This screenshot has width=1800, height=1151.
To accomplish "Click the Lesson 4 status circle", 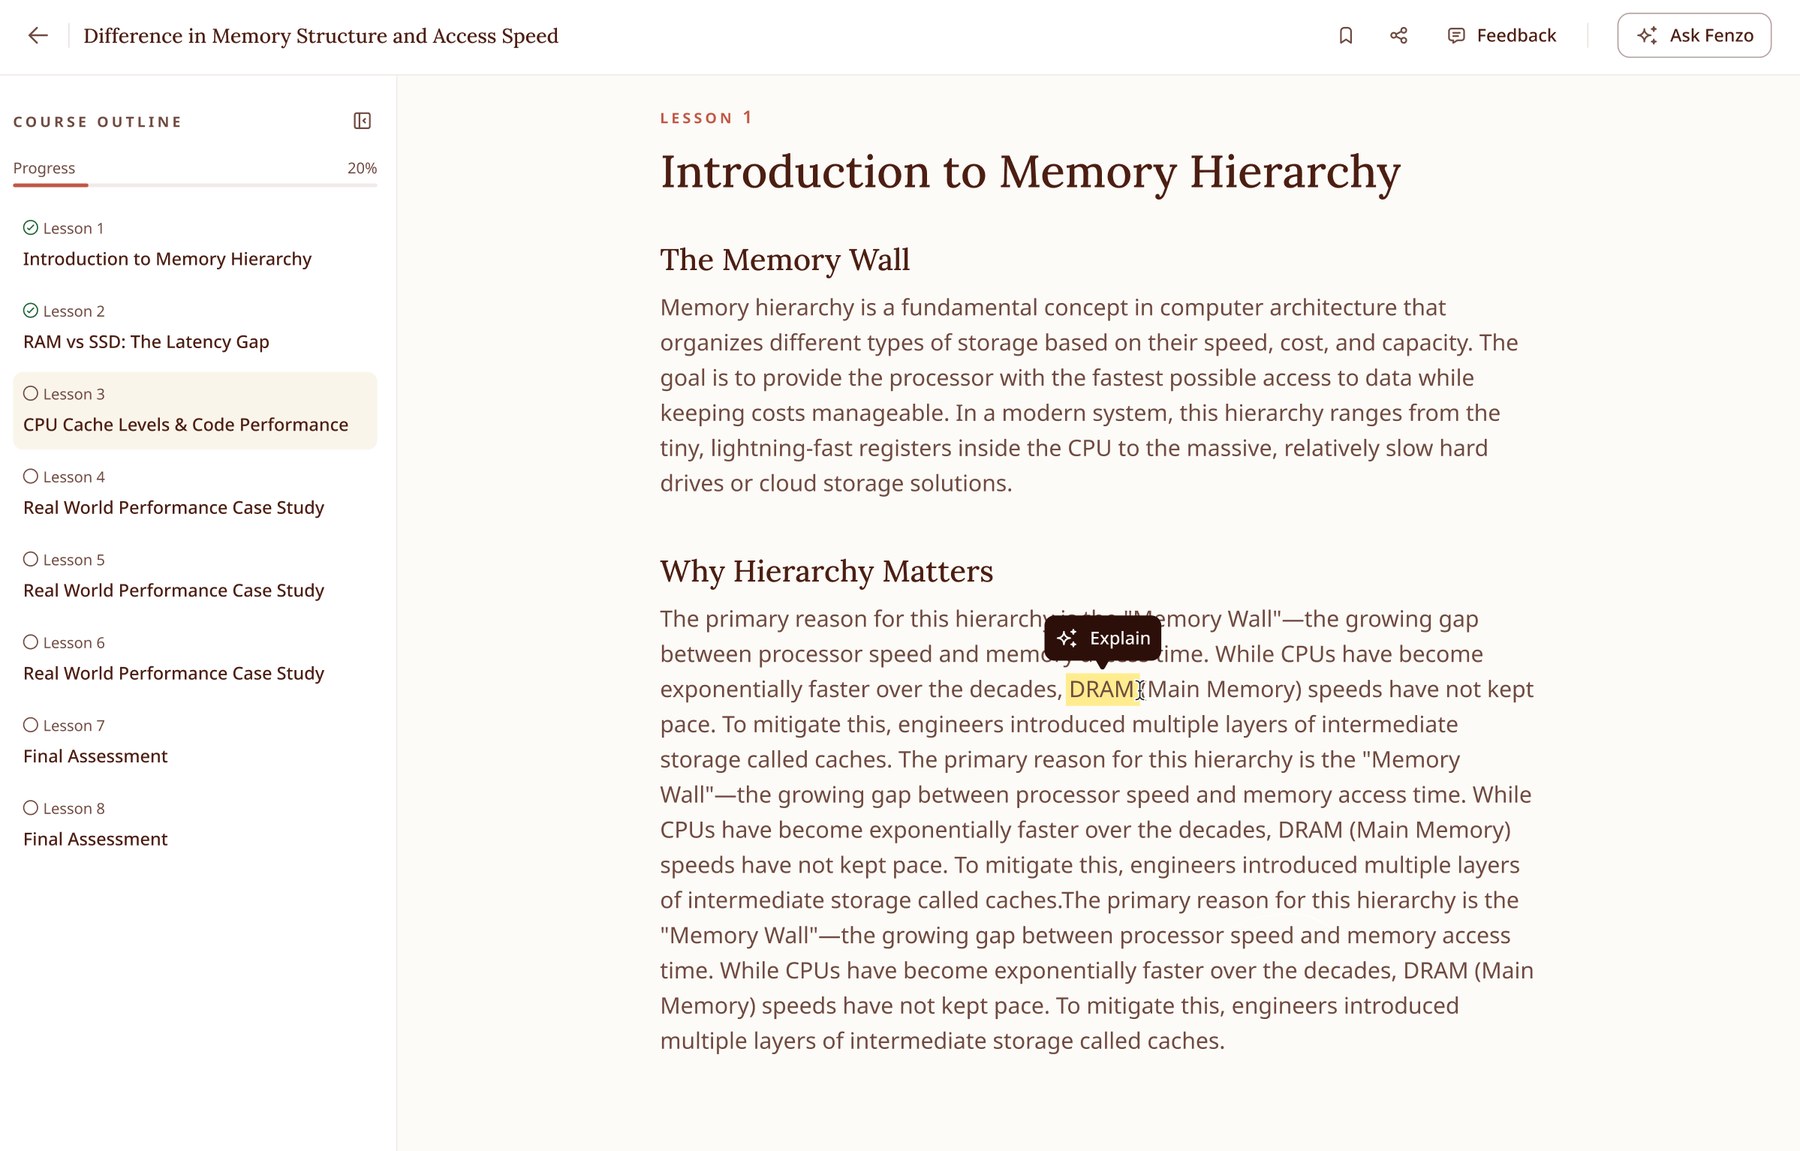I will [x=31, y=477].
